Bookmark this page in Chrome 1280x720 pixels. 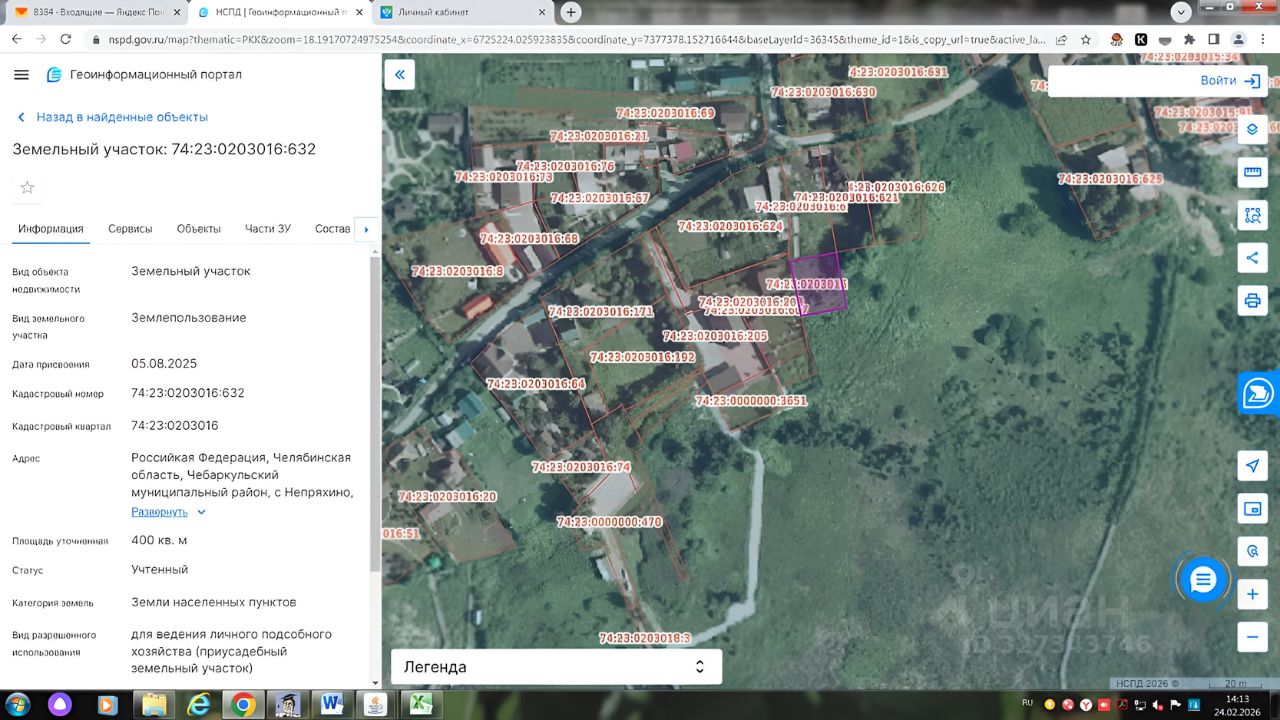pos(1086,39)
